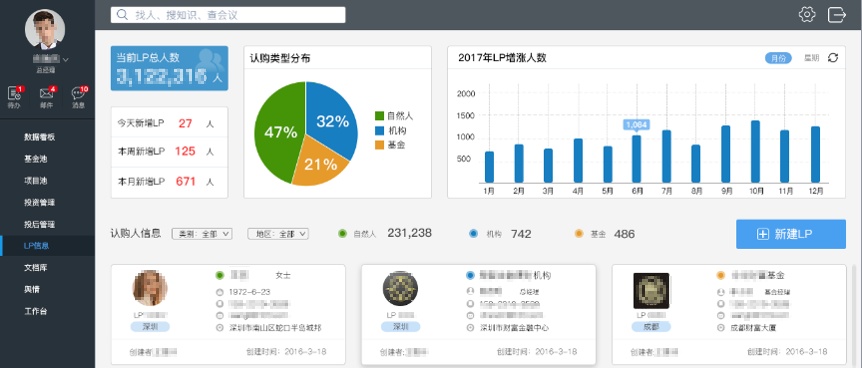The height and width of the screenshot is (368, 862).
Task: Open 基金池 in the sidebar
Action: pos(35,159)
